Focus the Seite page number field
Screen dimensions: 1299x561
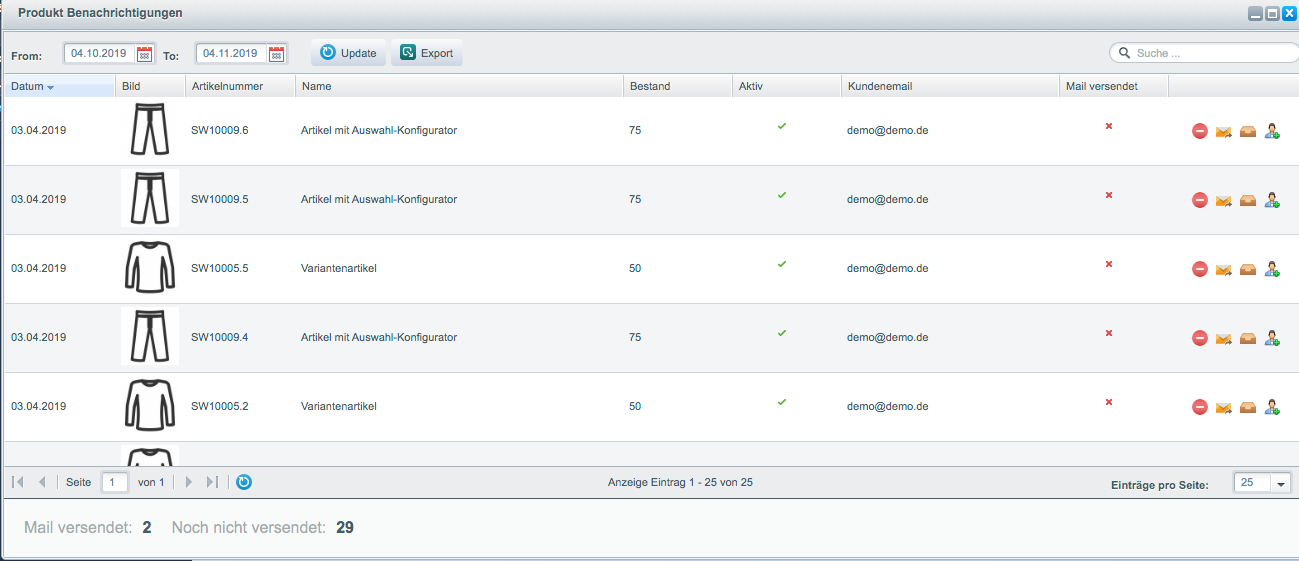click(x=115, y=482)
